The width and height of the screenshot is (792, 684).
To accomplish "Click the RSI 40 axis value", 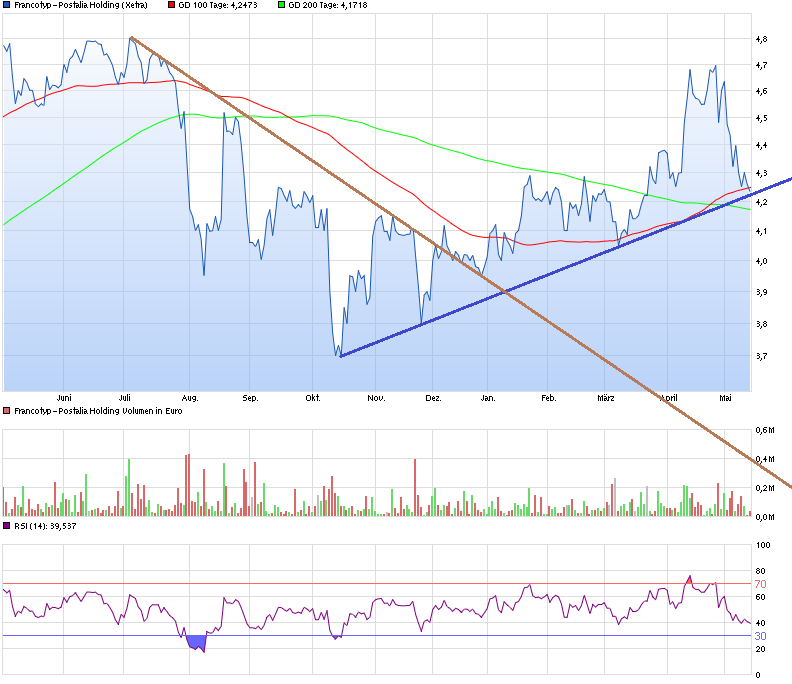I will point(760,623).
